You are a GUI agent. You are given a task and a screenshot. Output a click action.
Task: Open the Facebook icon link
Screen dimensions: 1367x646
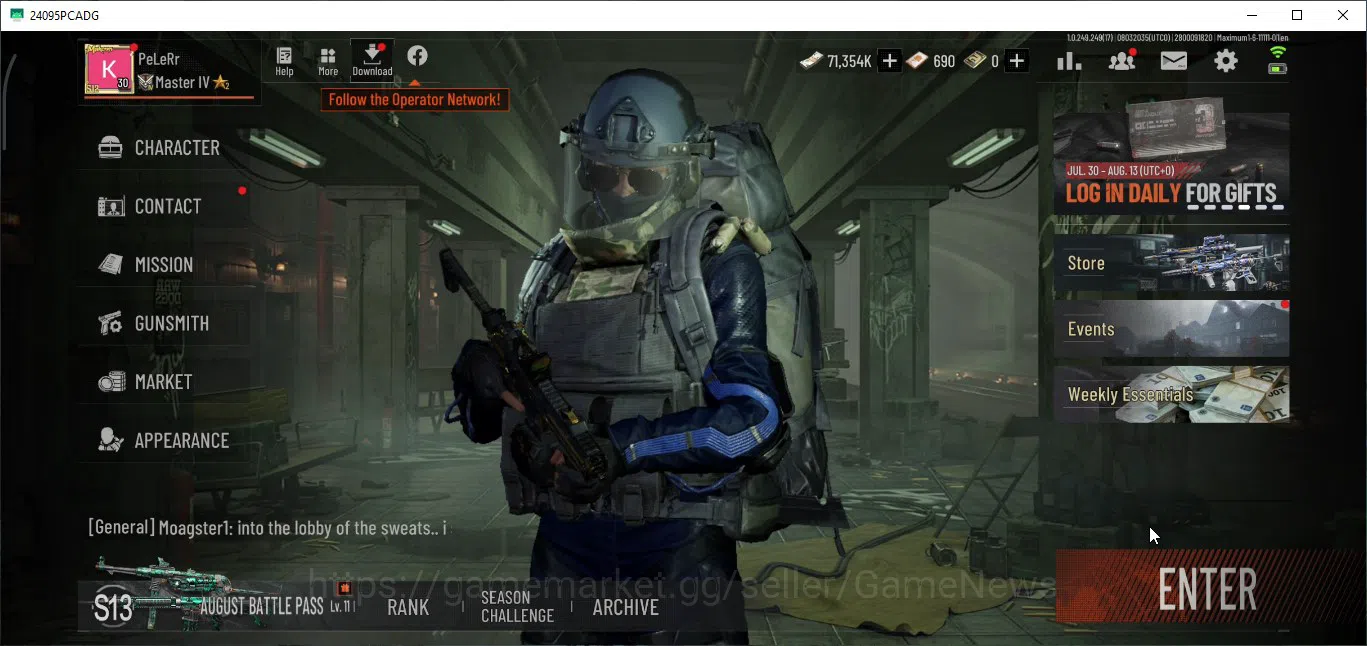pyautogui.click(x=417, y=56)
